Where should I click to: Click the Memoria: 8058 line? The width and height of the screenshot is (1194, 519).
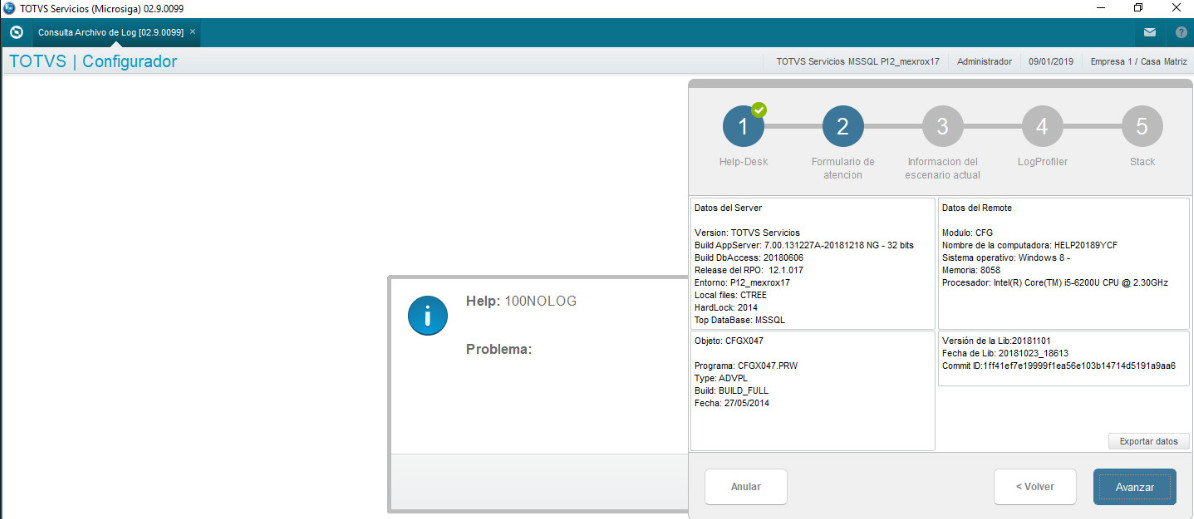(x=971, y=270)
